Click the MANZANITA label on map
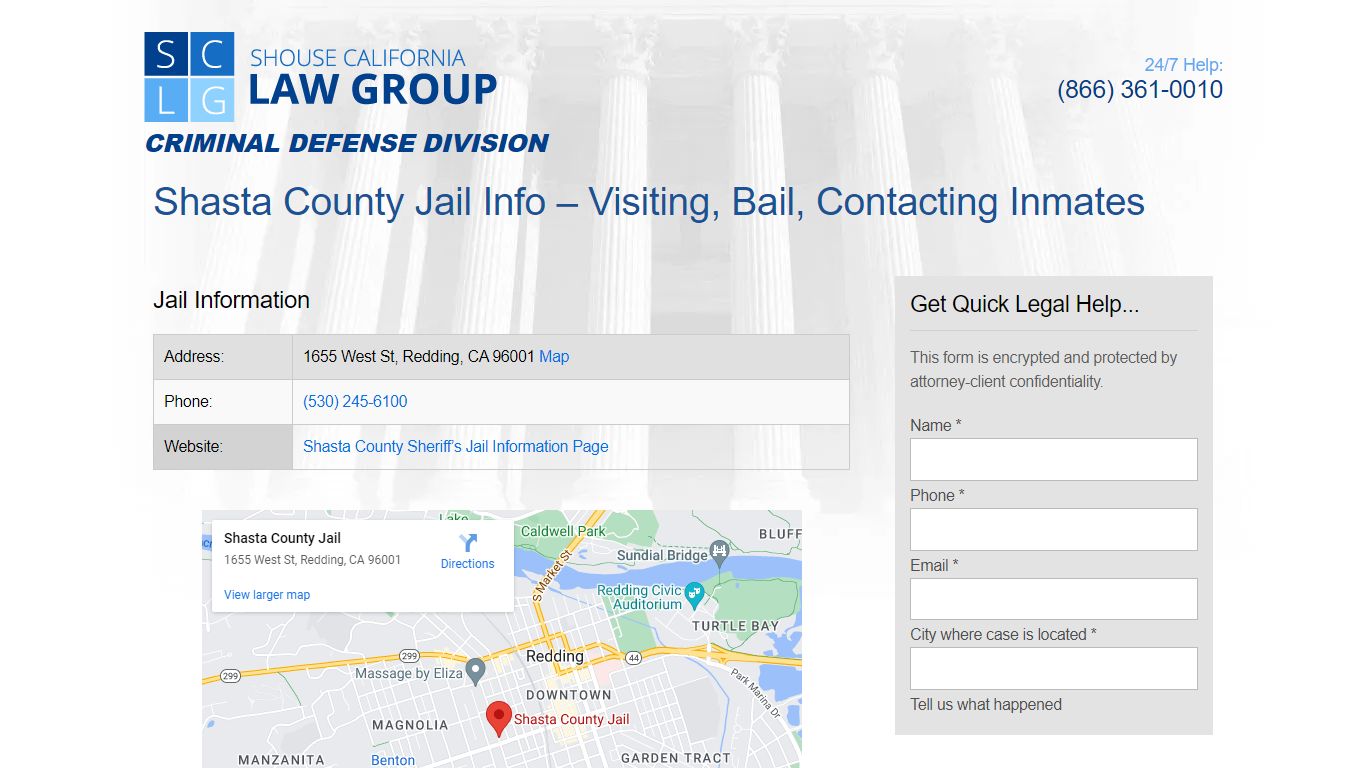This screenshot has width=1366, height=768. pos(281,760)
